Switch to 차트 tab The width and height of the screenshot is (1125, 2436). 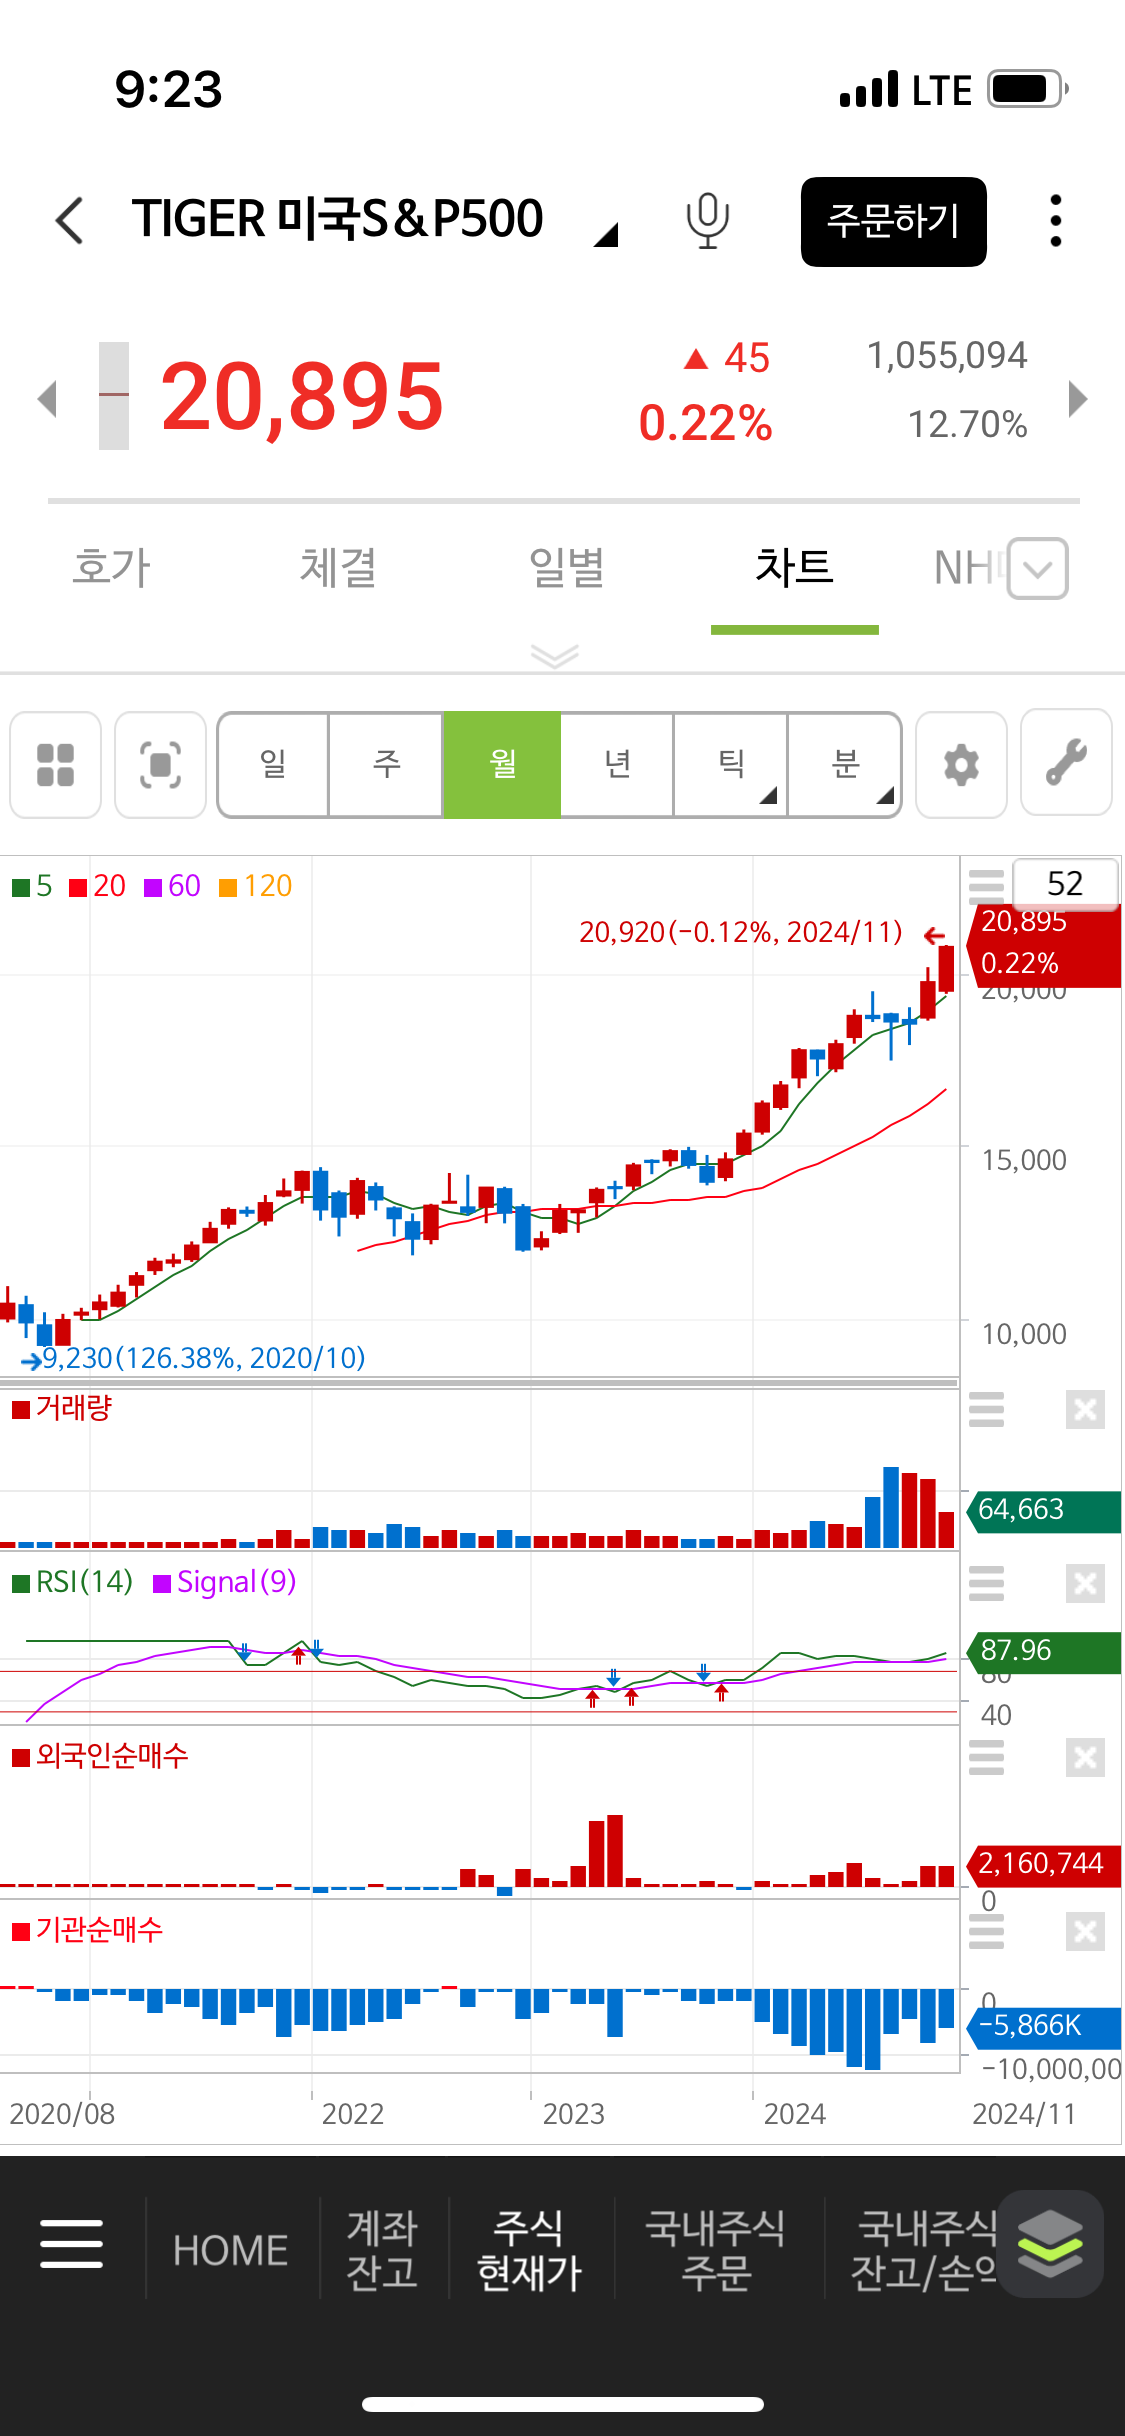tap(794, 568)
